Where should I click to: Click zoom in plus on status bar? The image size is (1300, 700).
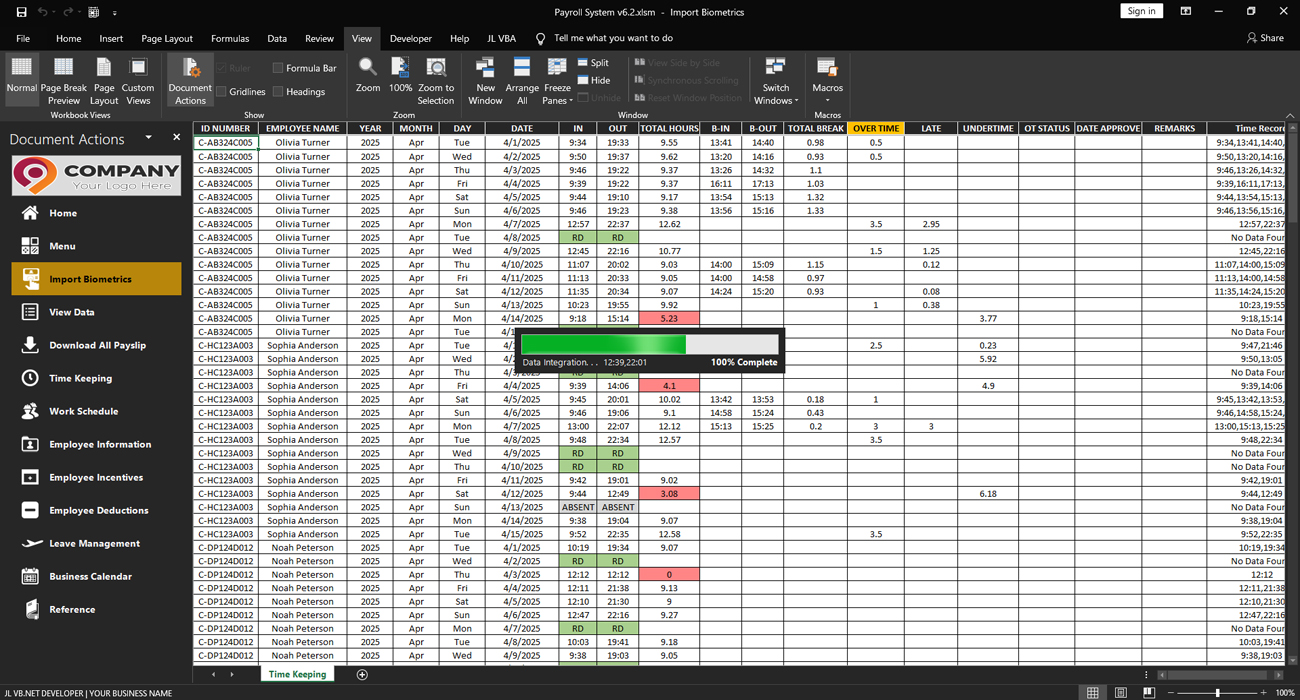coord(1265,692)
